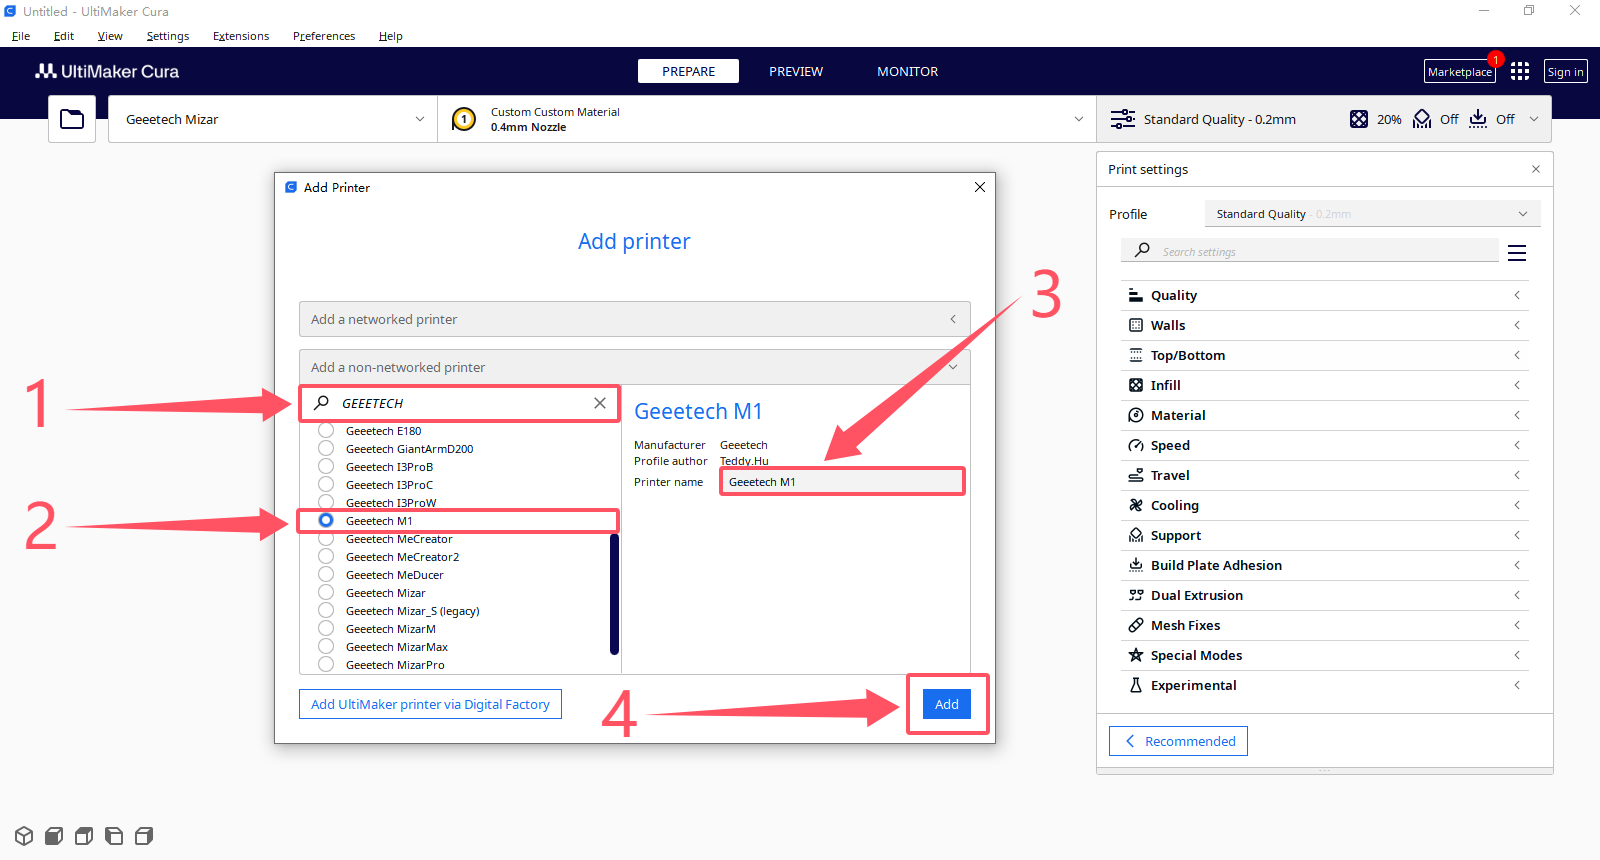Click the support Off icon

pos(1422,119)
